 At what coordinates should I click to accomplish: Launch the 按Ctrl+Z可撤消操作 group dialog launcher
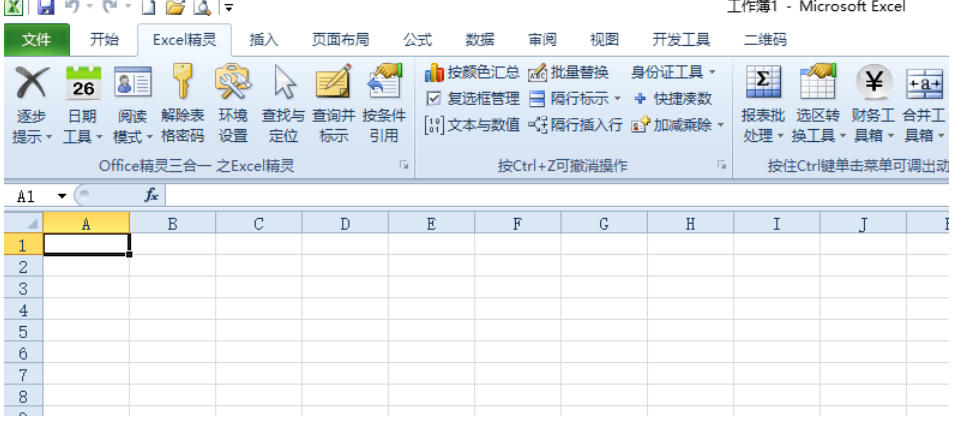click(721, 165)
